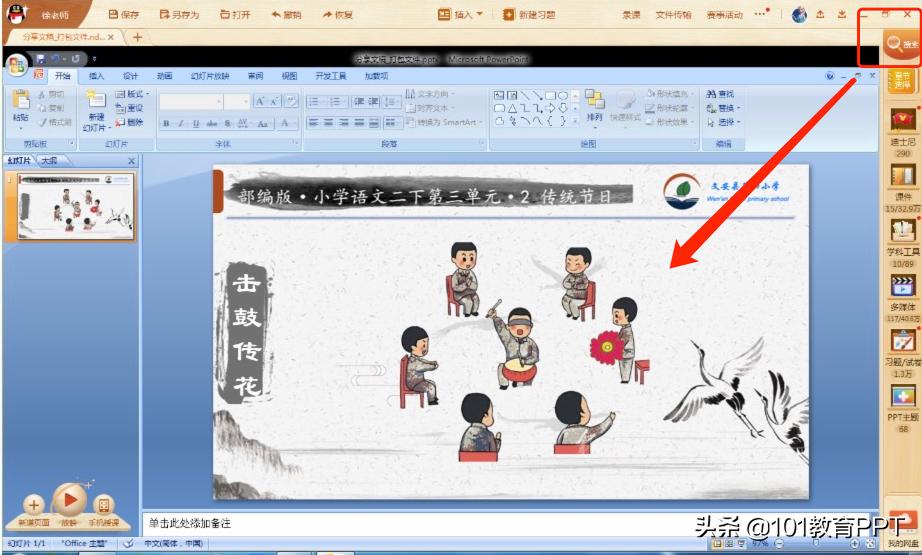Click the 粘贴 paste icon
Image resolution: width=922 pixels, height=555 pixels.
click(x=21, y=101)
